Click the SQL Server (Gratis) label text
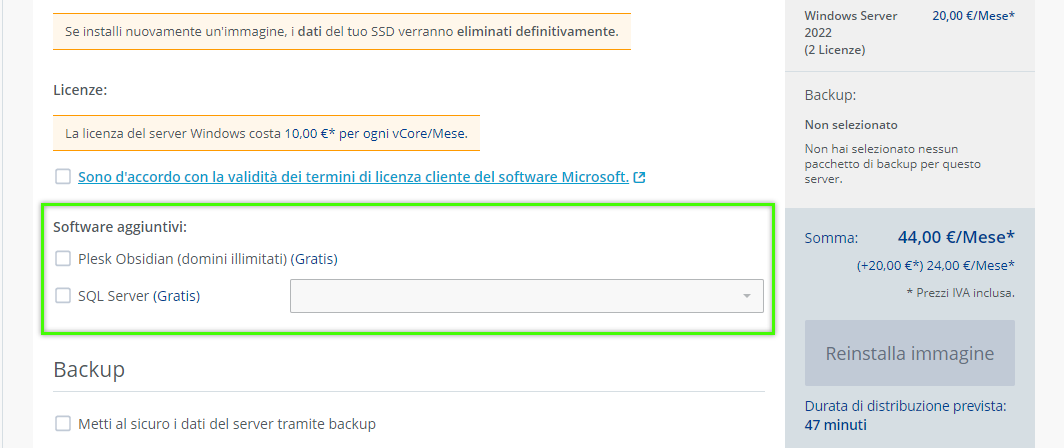This screenshot has height=448, width=1064. 139,296
